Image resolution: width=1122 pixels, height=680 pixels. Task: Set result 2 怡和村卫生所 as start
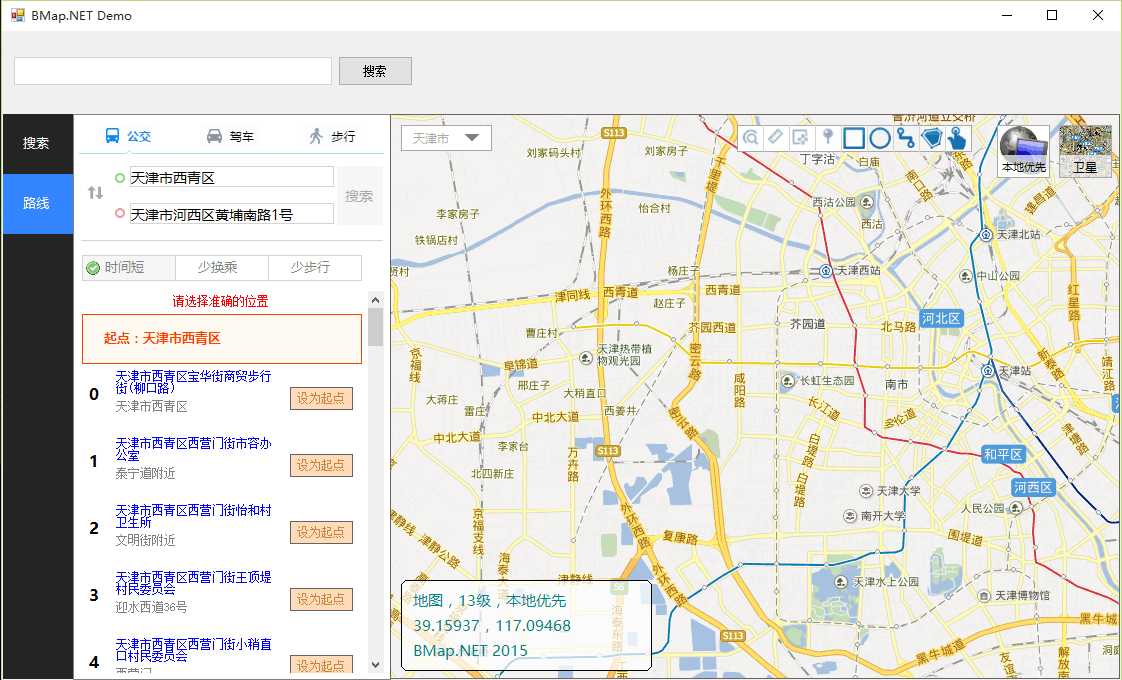(x=321, y=533)
